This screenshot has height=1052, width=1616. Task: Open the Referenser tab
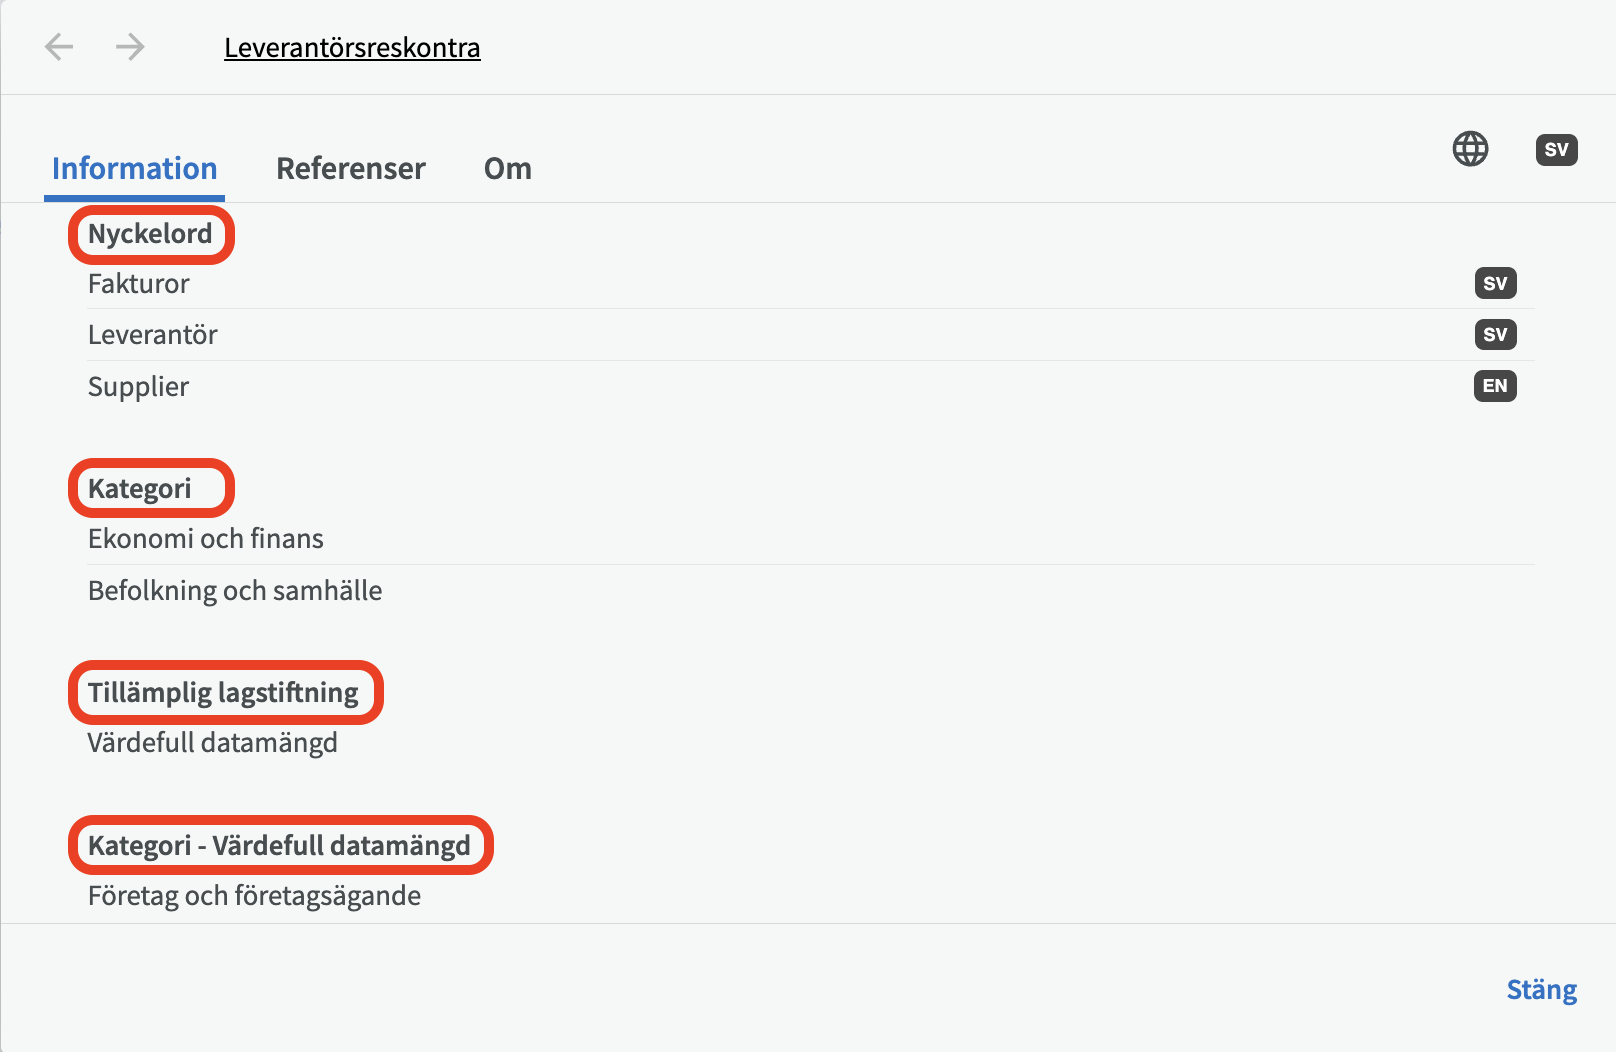pyautogui.click(x=351, y=168)
